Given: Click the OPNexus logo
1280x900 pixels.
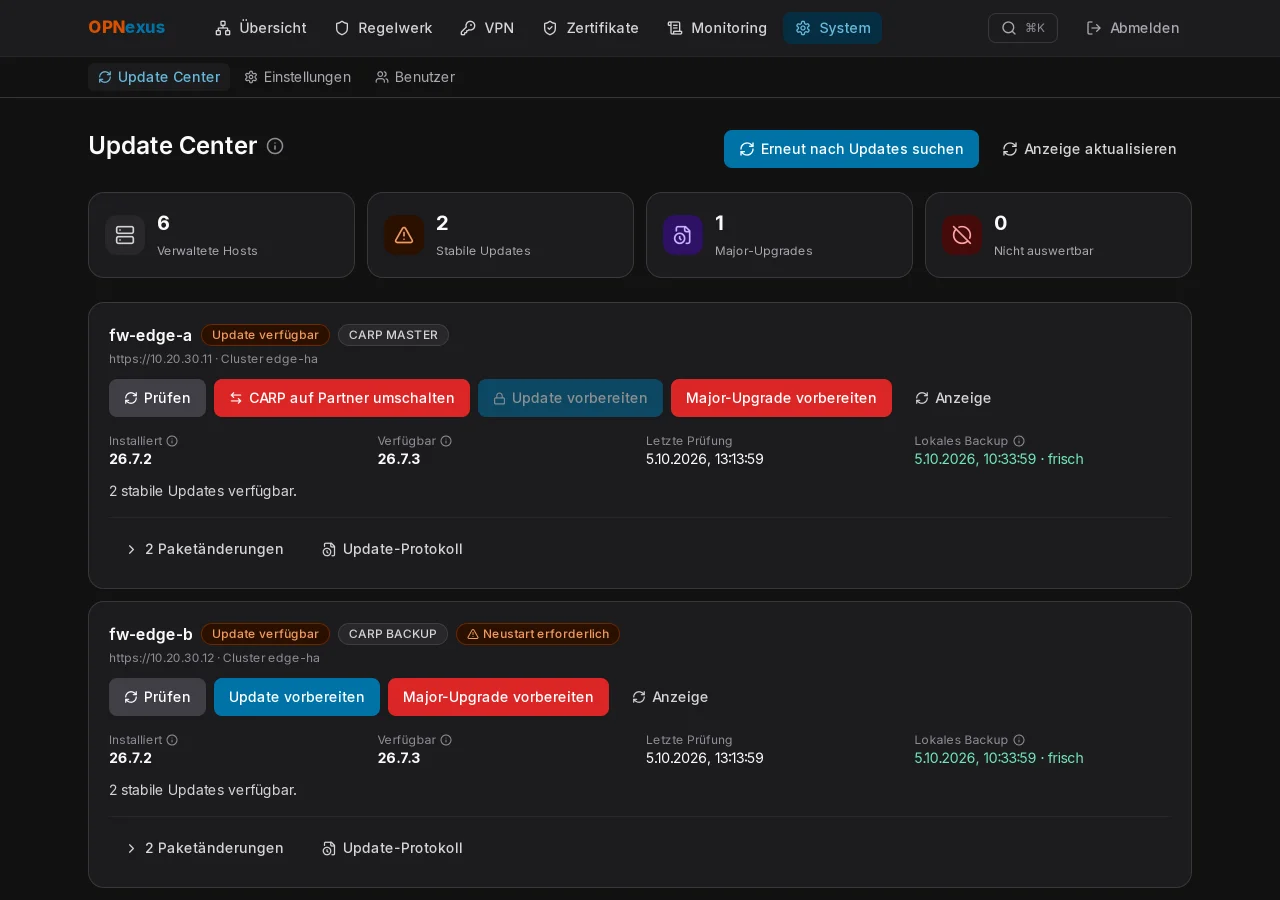Looking at the screenshot, I should coord(127,28).
